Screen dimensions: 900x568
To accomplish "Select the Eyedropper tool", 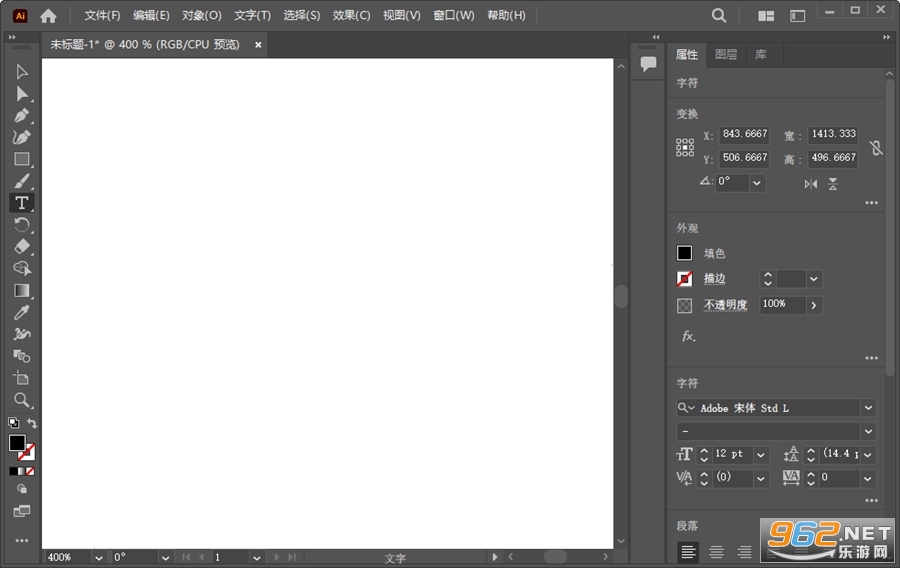I will (22, 312).
